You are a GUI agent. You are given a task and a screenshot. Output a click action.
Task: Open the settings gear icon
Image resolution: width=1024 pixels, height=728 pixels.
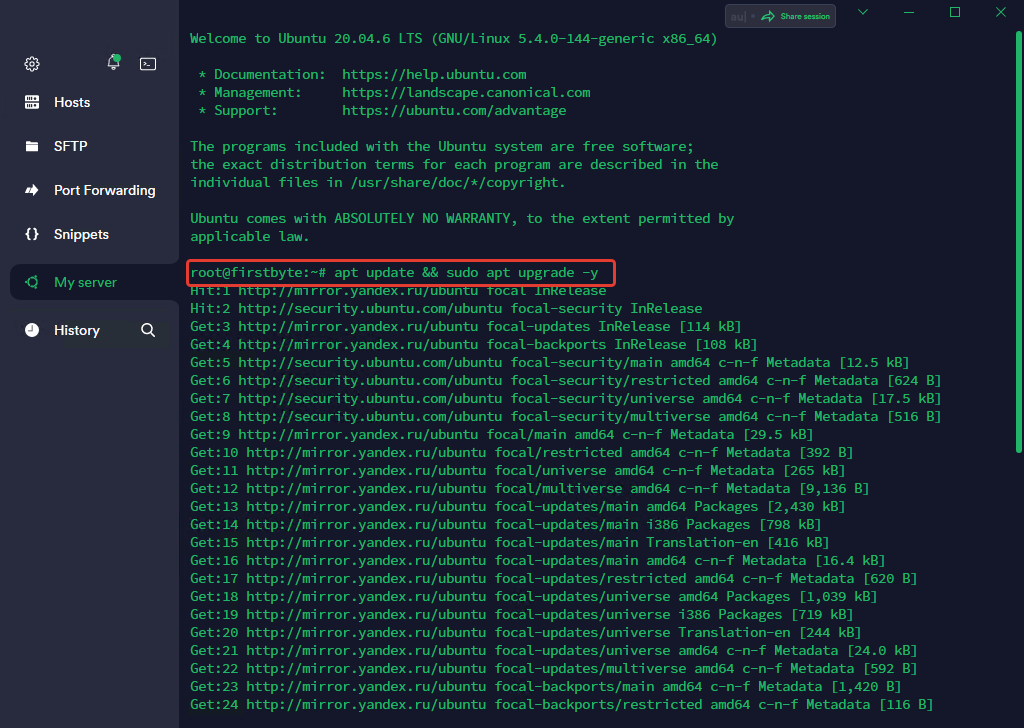32,64
